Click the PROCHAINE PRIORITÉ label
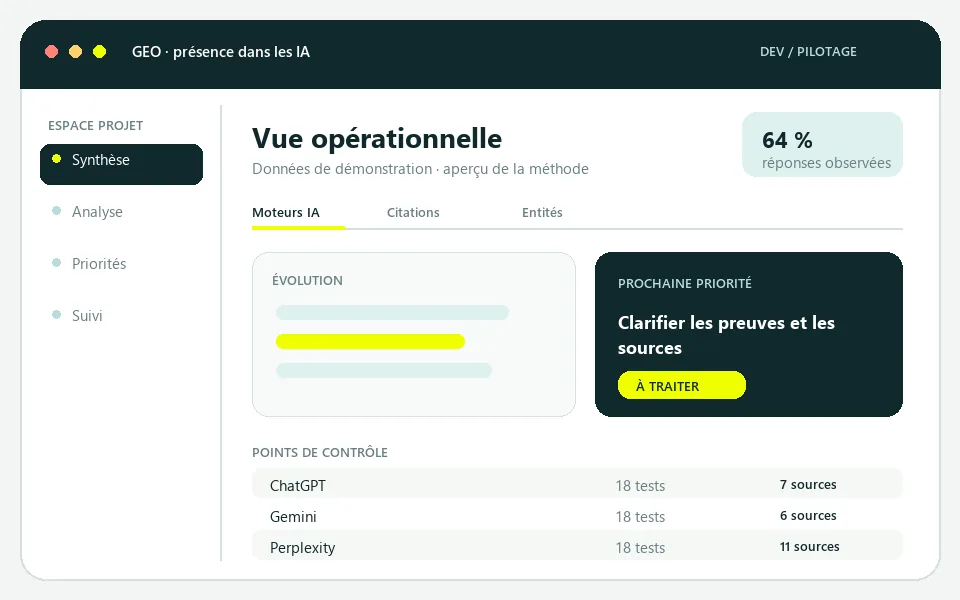 pyautogui.click(x=684, y=283)
